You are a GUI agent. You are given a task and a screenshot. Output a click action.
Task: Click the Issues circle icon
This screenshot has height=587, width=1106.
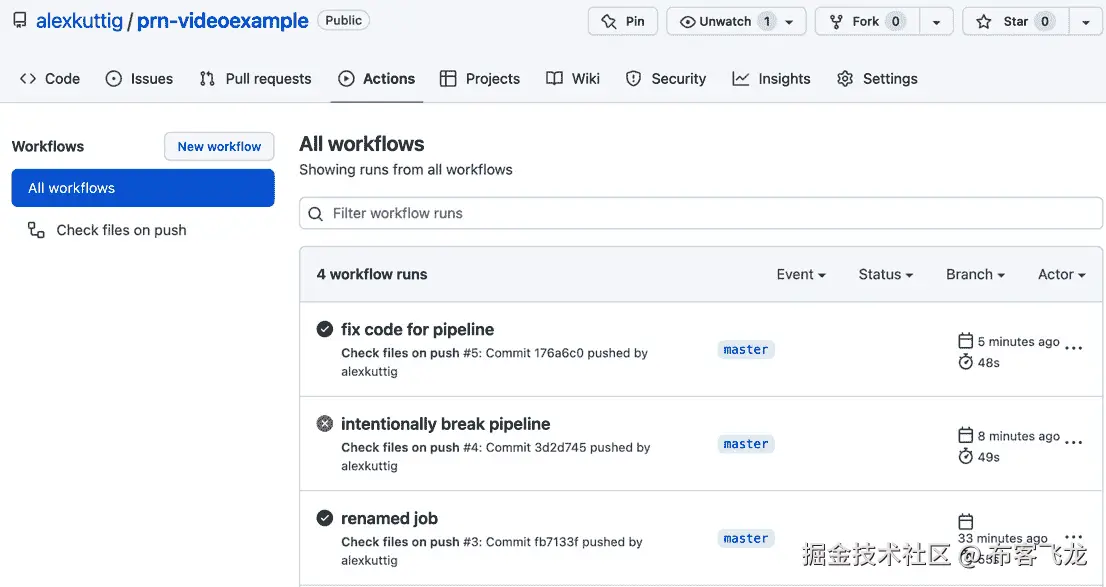tap(112, 78)
